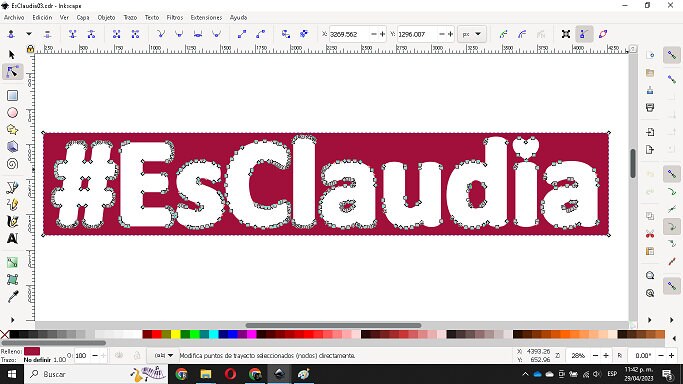Toggle show path outline

point(603,34)
